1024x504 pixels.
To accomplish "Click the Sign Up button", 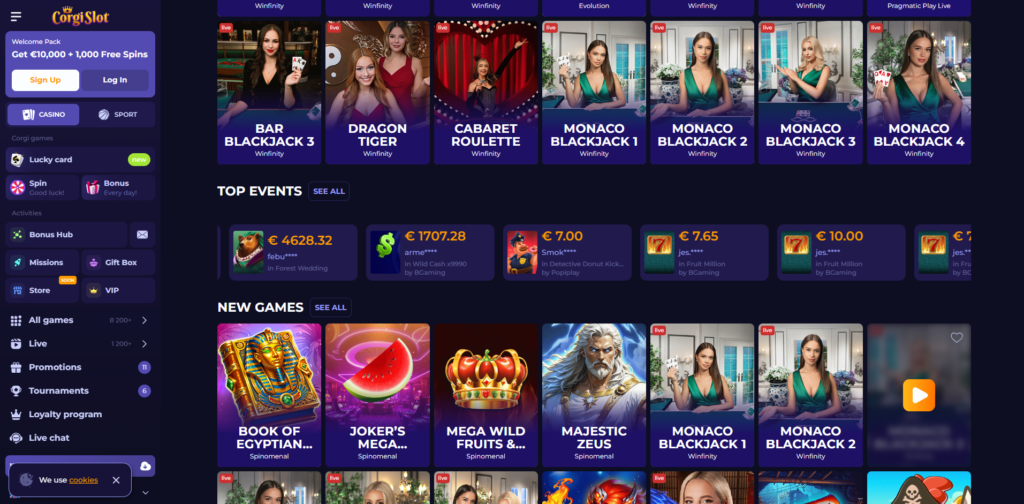I will (x=45, y=80).
